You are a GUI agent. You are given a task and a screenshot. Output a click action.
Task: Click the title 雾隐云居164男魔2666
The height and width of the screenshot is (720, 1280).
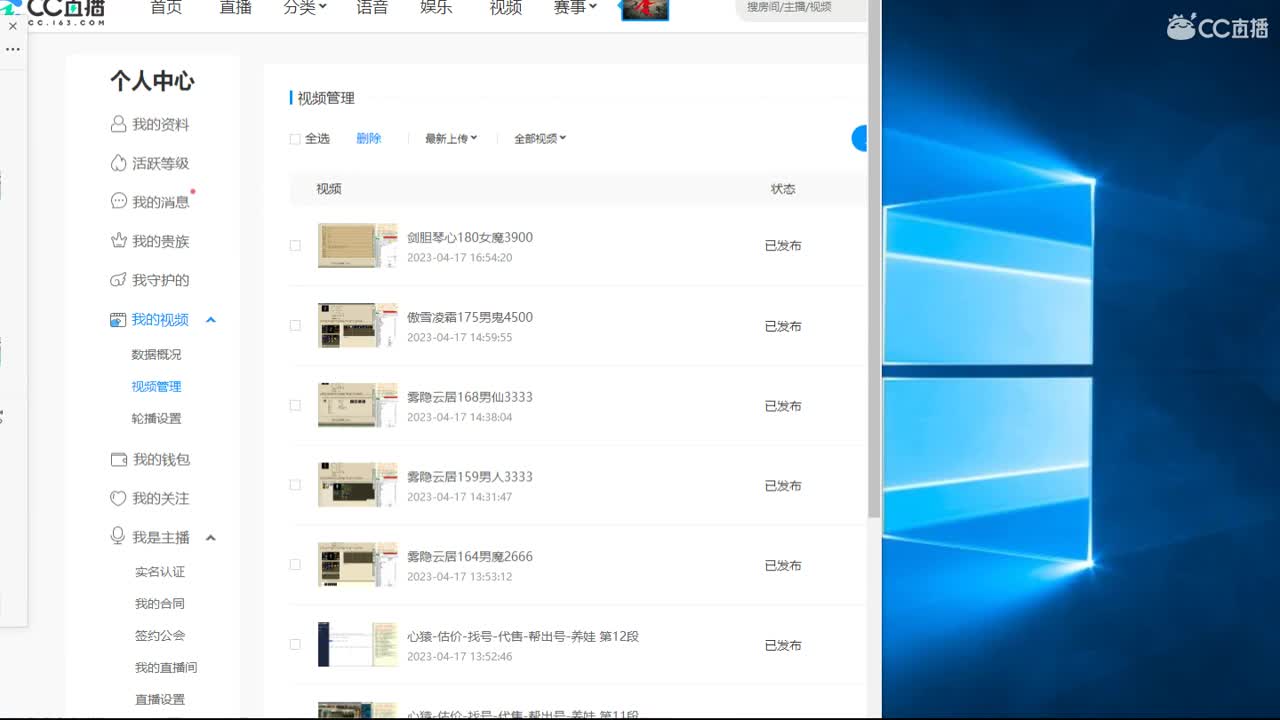pyautogui.click(x=470, y=557)
